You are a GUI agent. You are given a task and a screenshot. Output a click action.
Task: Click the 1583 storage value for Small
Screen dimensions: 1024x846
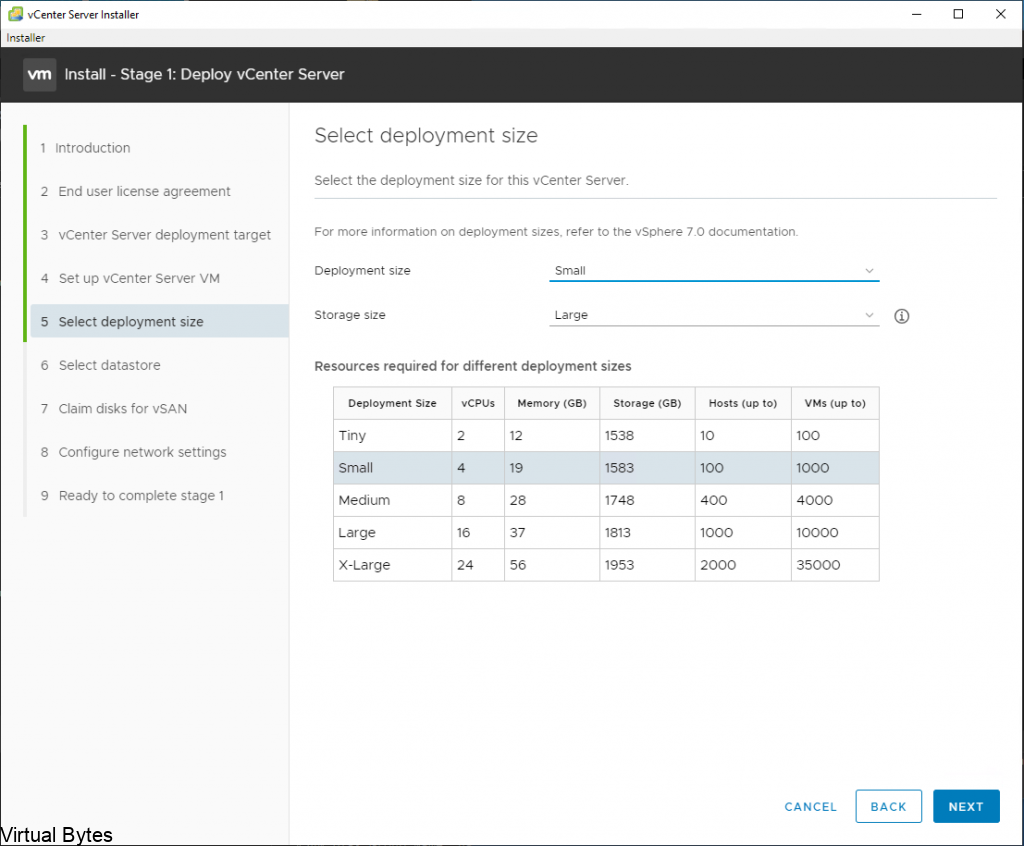pos(619,468)
